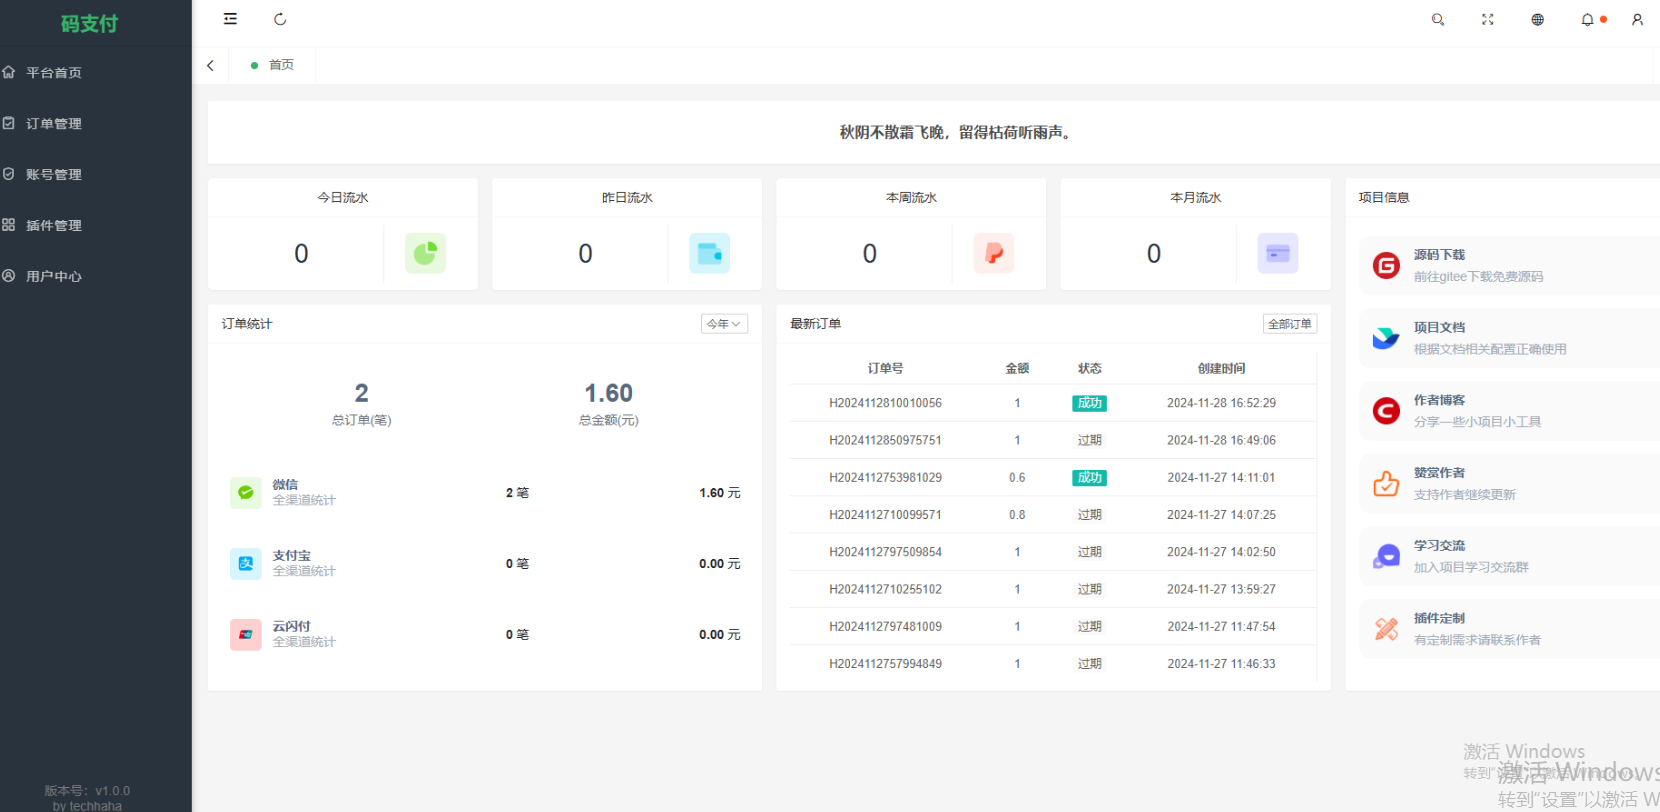
Task: Click the 版本号 v1.0.0 text
Action: (x=87, y=791)
